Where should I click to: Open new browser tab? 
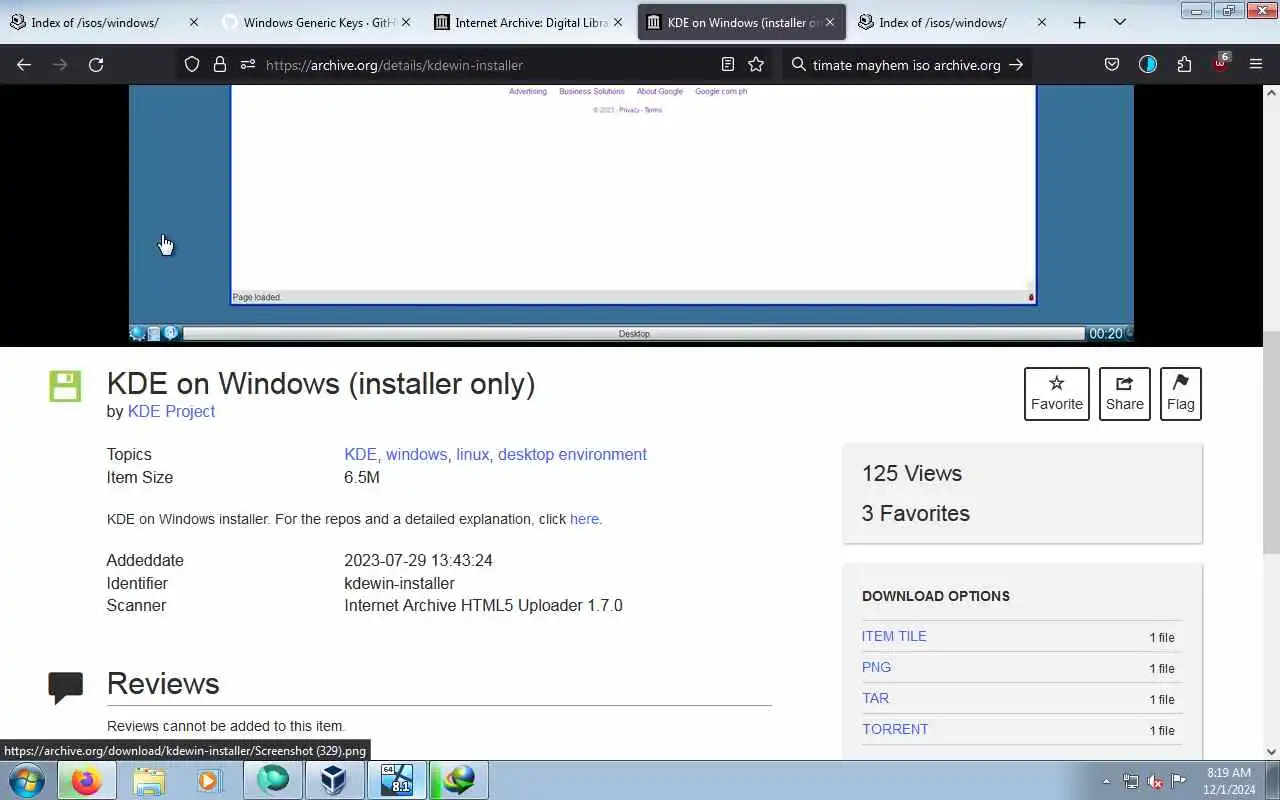click(1079, 22)
